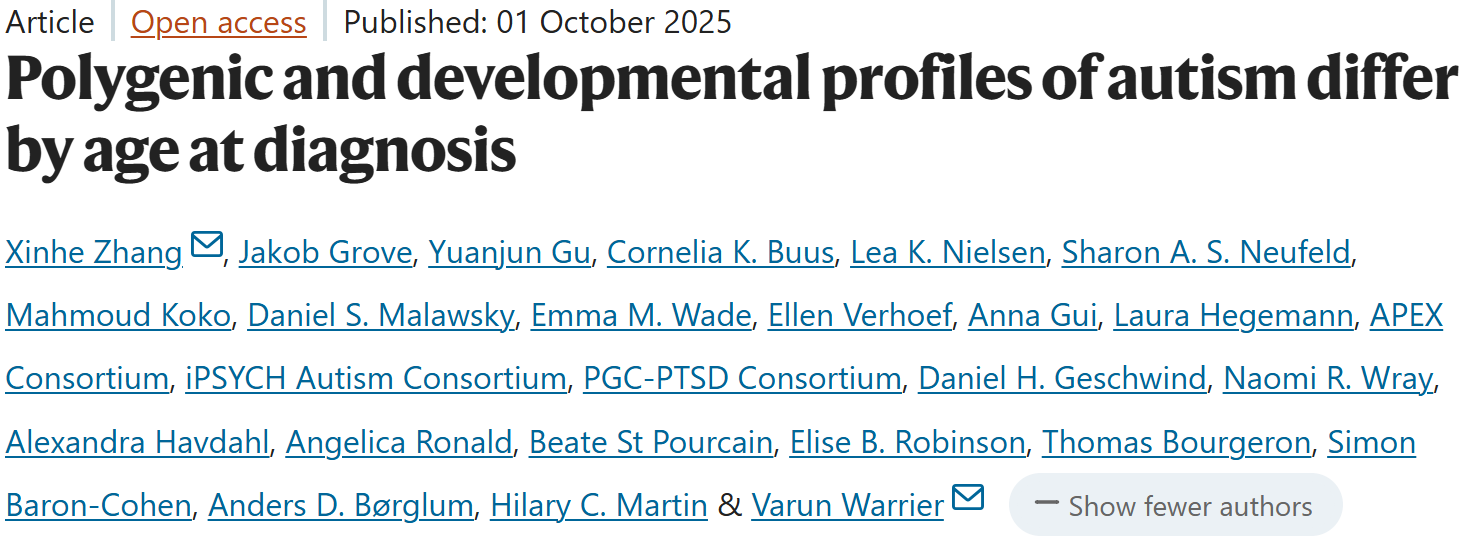Open Thomas Bourgeron author link
The width and height of the screenshot is (1469, 546).
[x=1176, y=442]
